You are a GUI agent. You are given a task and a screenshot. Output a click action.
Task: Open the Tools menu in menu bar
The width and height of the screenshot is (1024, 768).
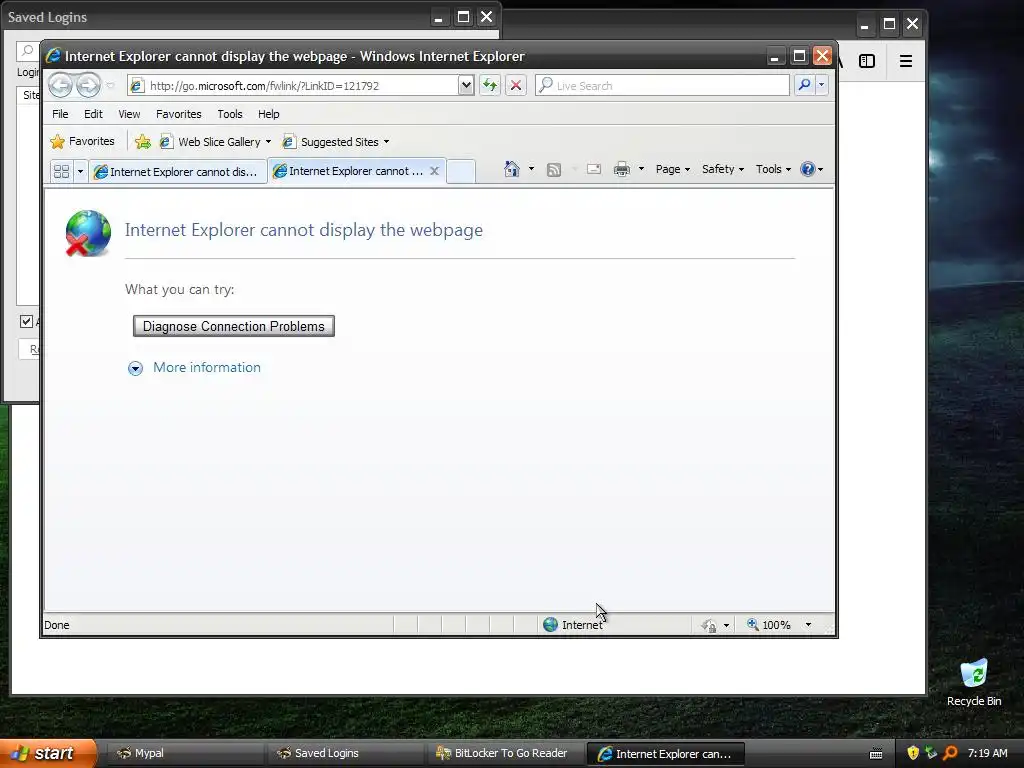point(230,114)
